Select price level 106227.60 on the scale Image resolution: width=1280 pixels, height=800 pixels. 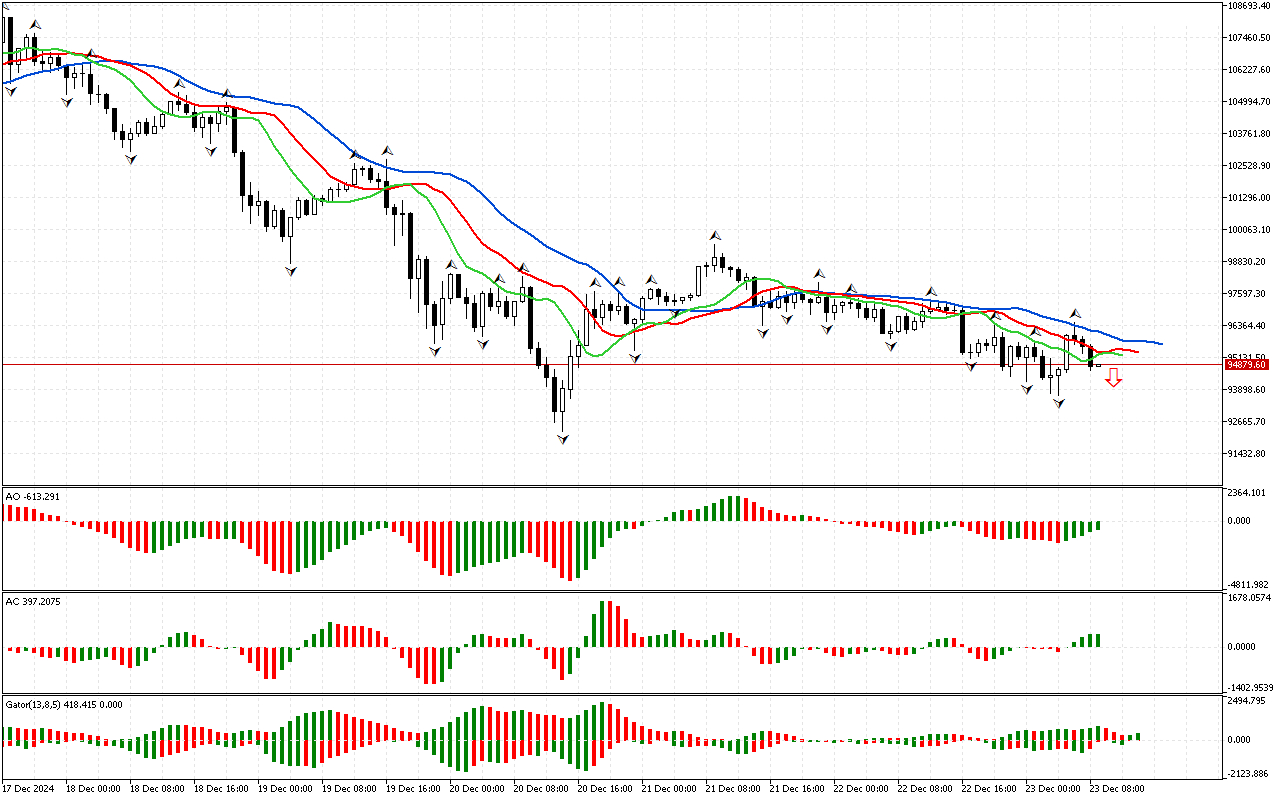[1250, 70]
